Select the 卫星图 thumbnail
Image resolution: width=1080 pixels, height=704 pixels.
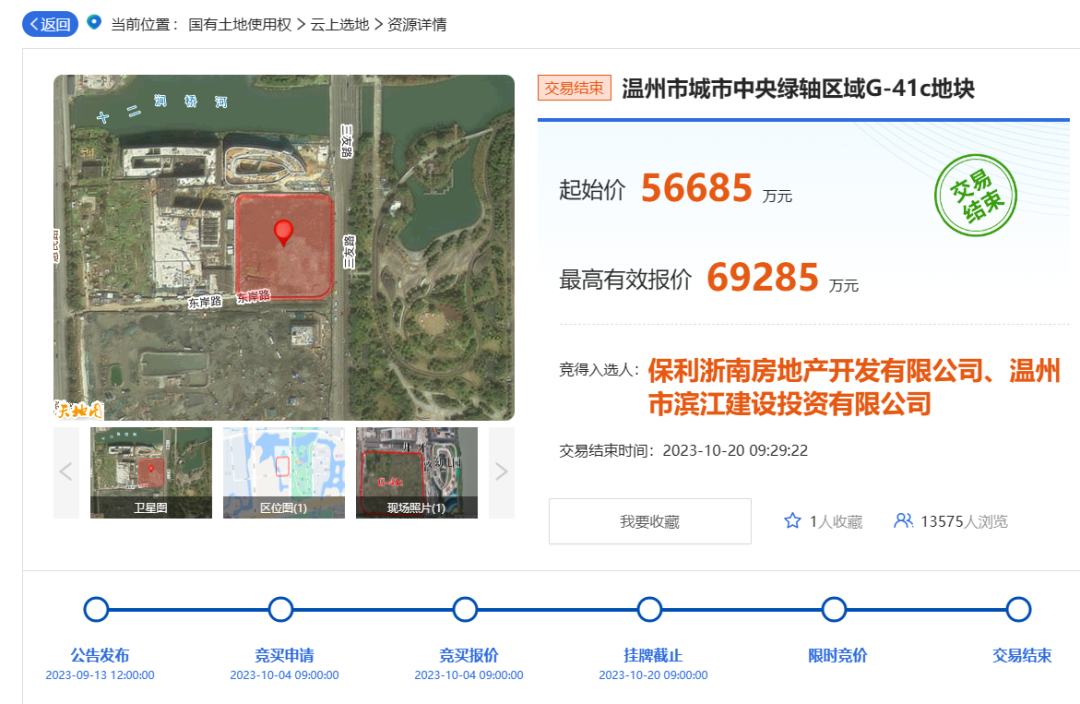151,473
